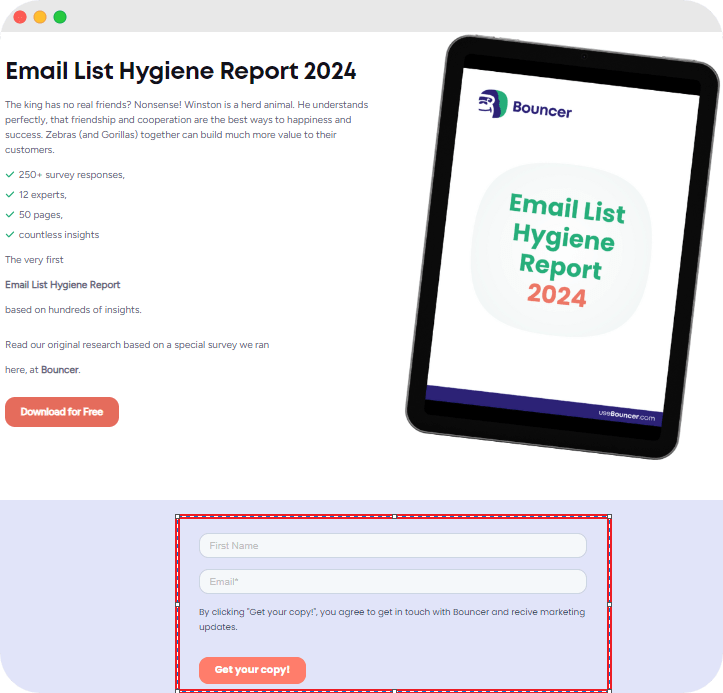Focus the Email* input field

(393, 581)
